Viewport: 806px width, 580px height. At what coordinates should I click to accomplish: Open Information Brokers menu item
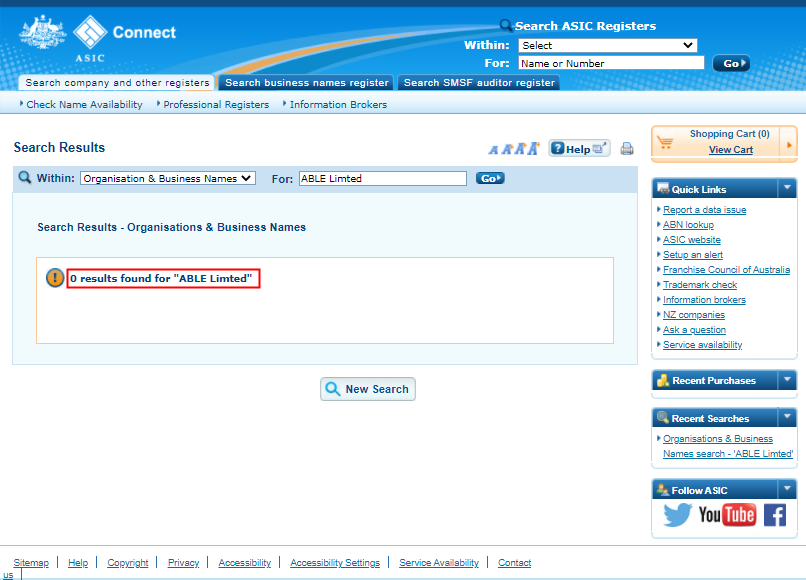pyautogui.click(x=338, y=104)
